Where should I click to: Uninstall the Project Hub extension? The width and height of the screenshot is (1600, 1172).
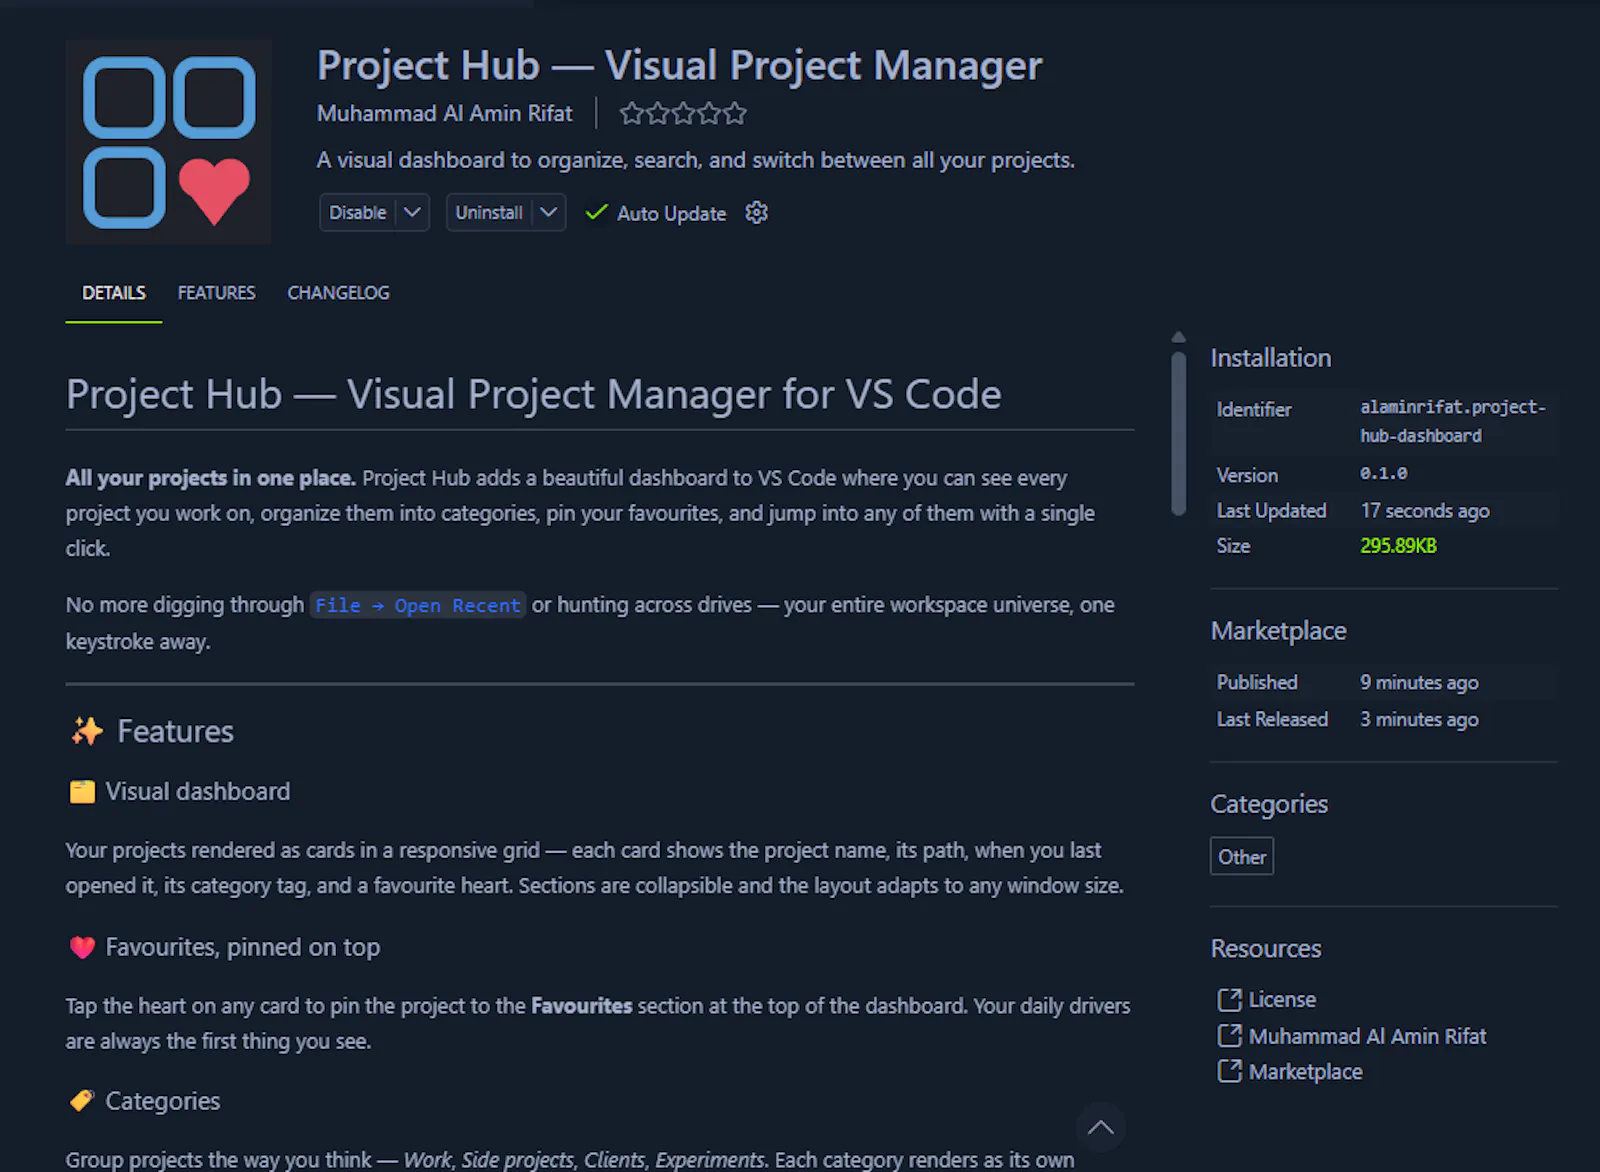click(x=489, y=212)
